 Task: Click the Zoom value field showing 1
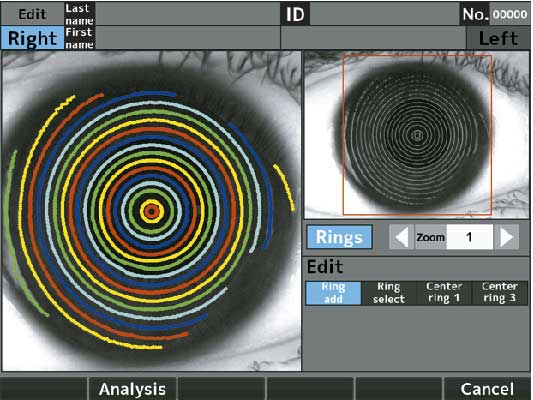click(469, 237)
